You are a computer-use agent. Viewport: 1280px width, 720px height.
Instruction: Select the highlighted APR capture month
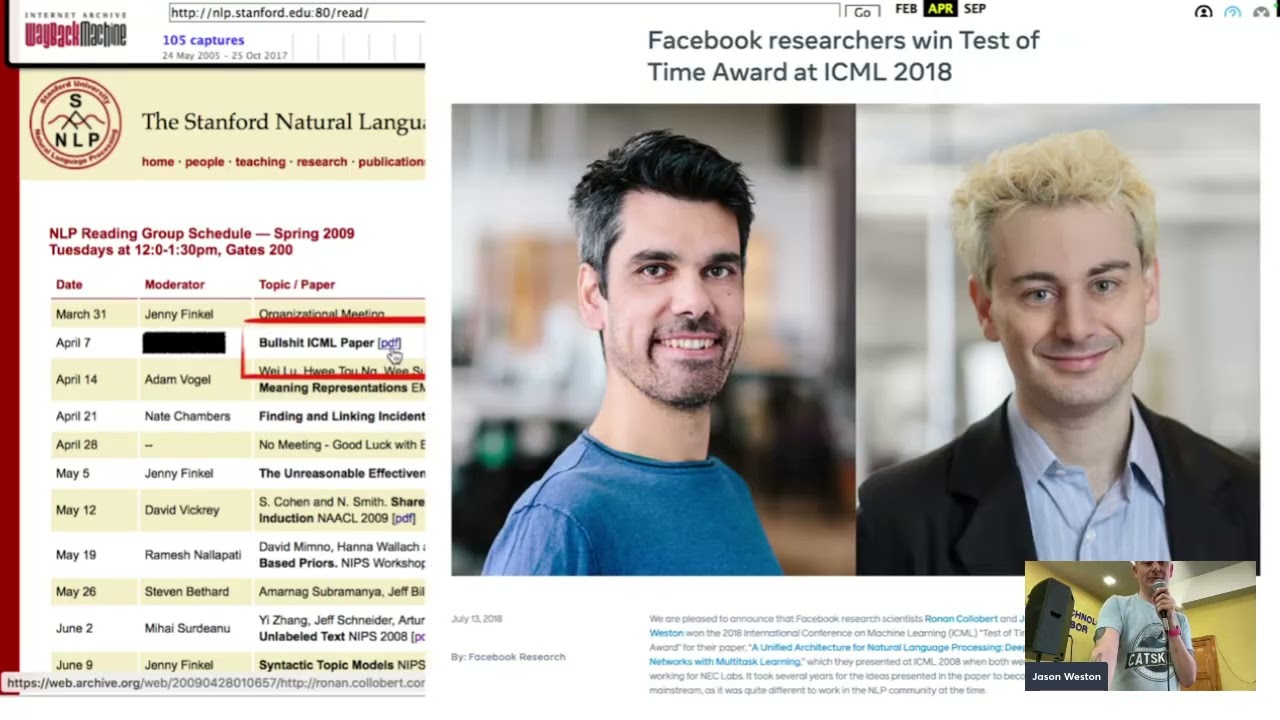click(x=940, y=9)
